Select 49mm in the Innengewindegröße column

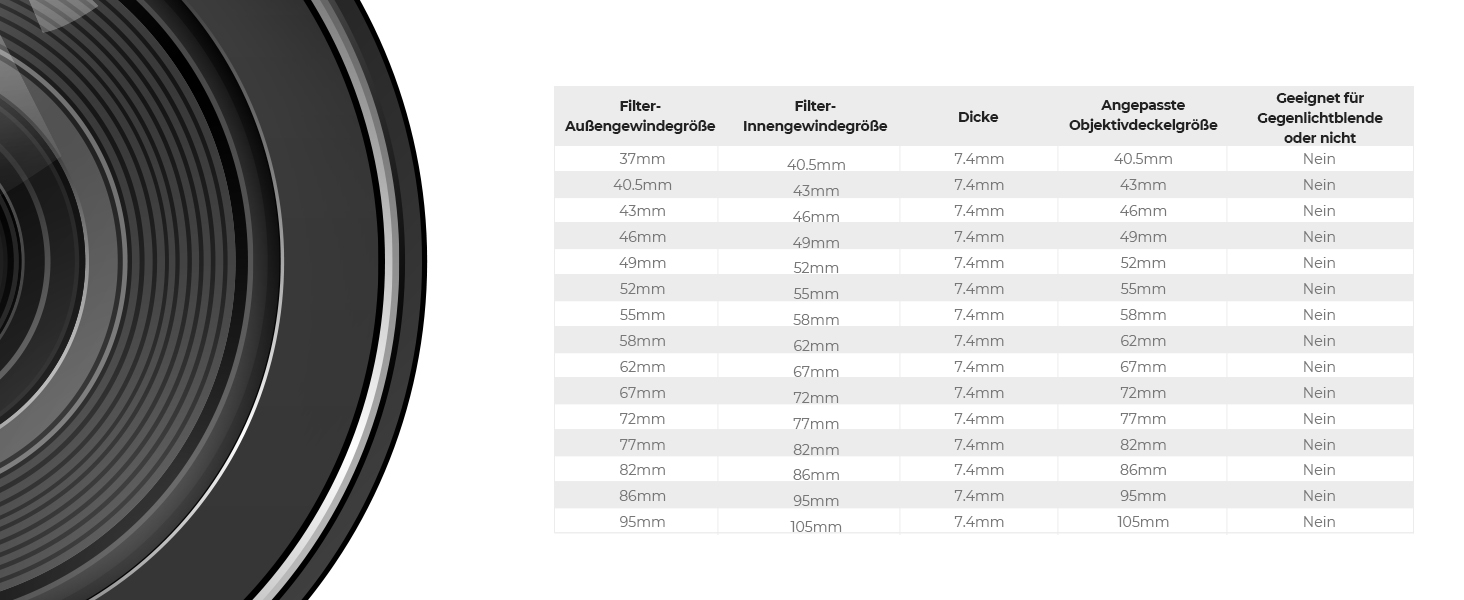pyautogui.click(x=816, y=243)
